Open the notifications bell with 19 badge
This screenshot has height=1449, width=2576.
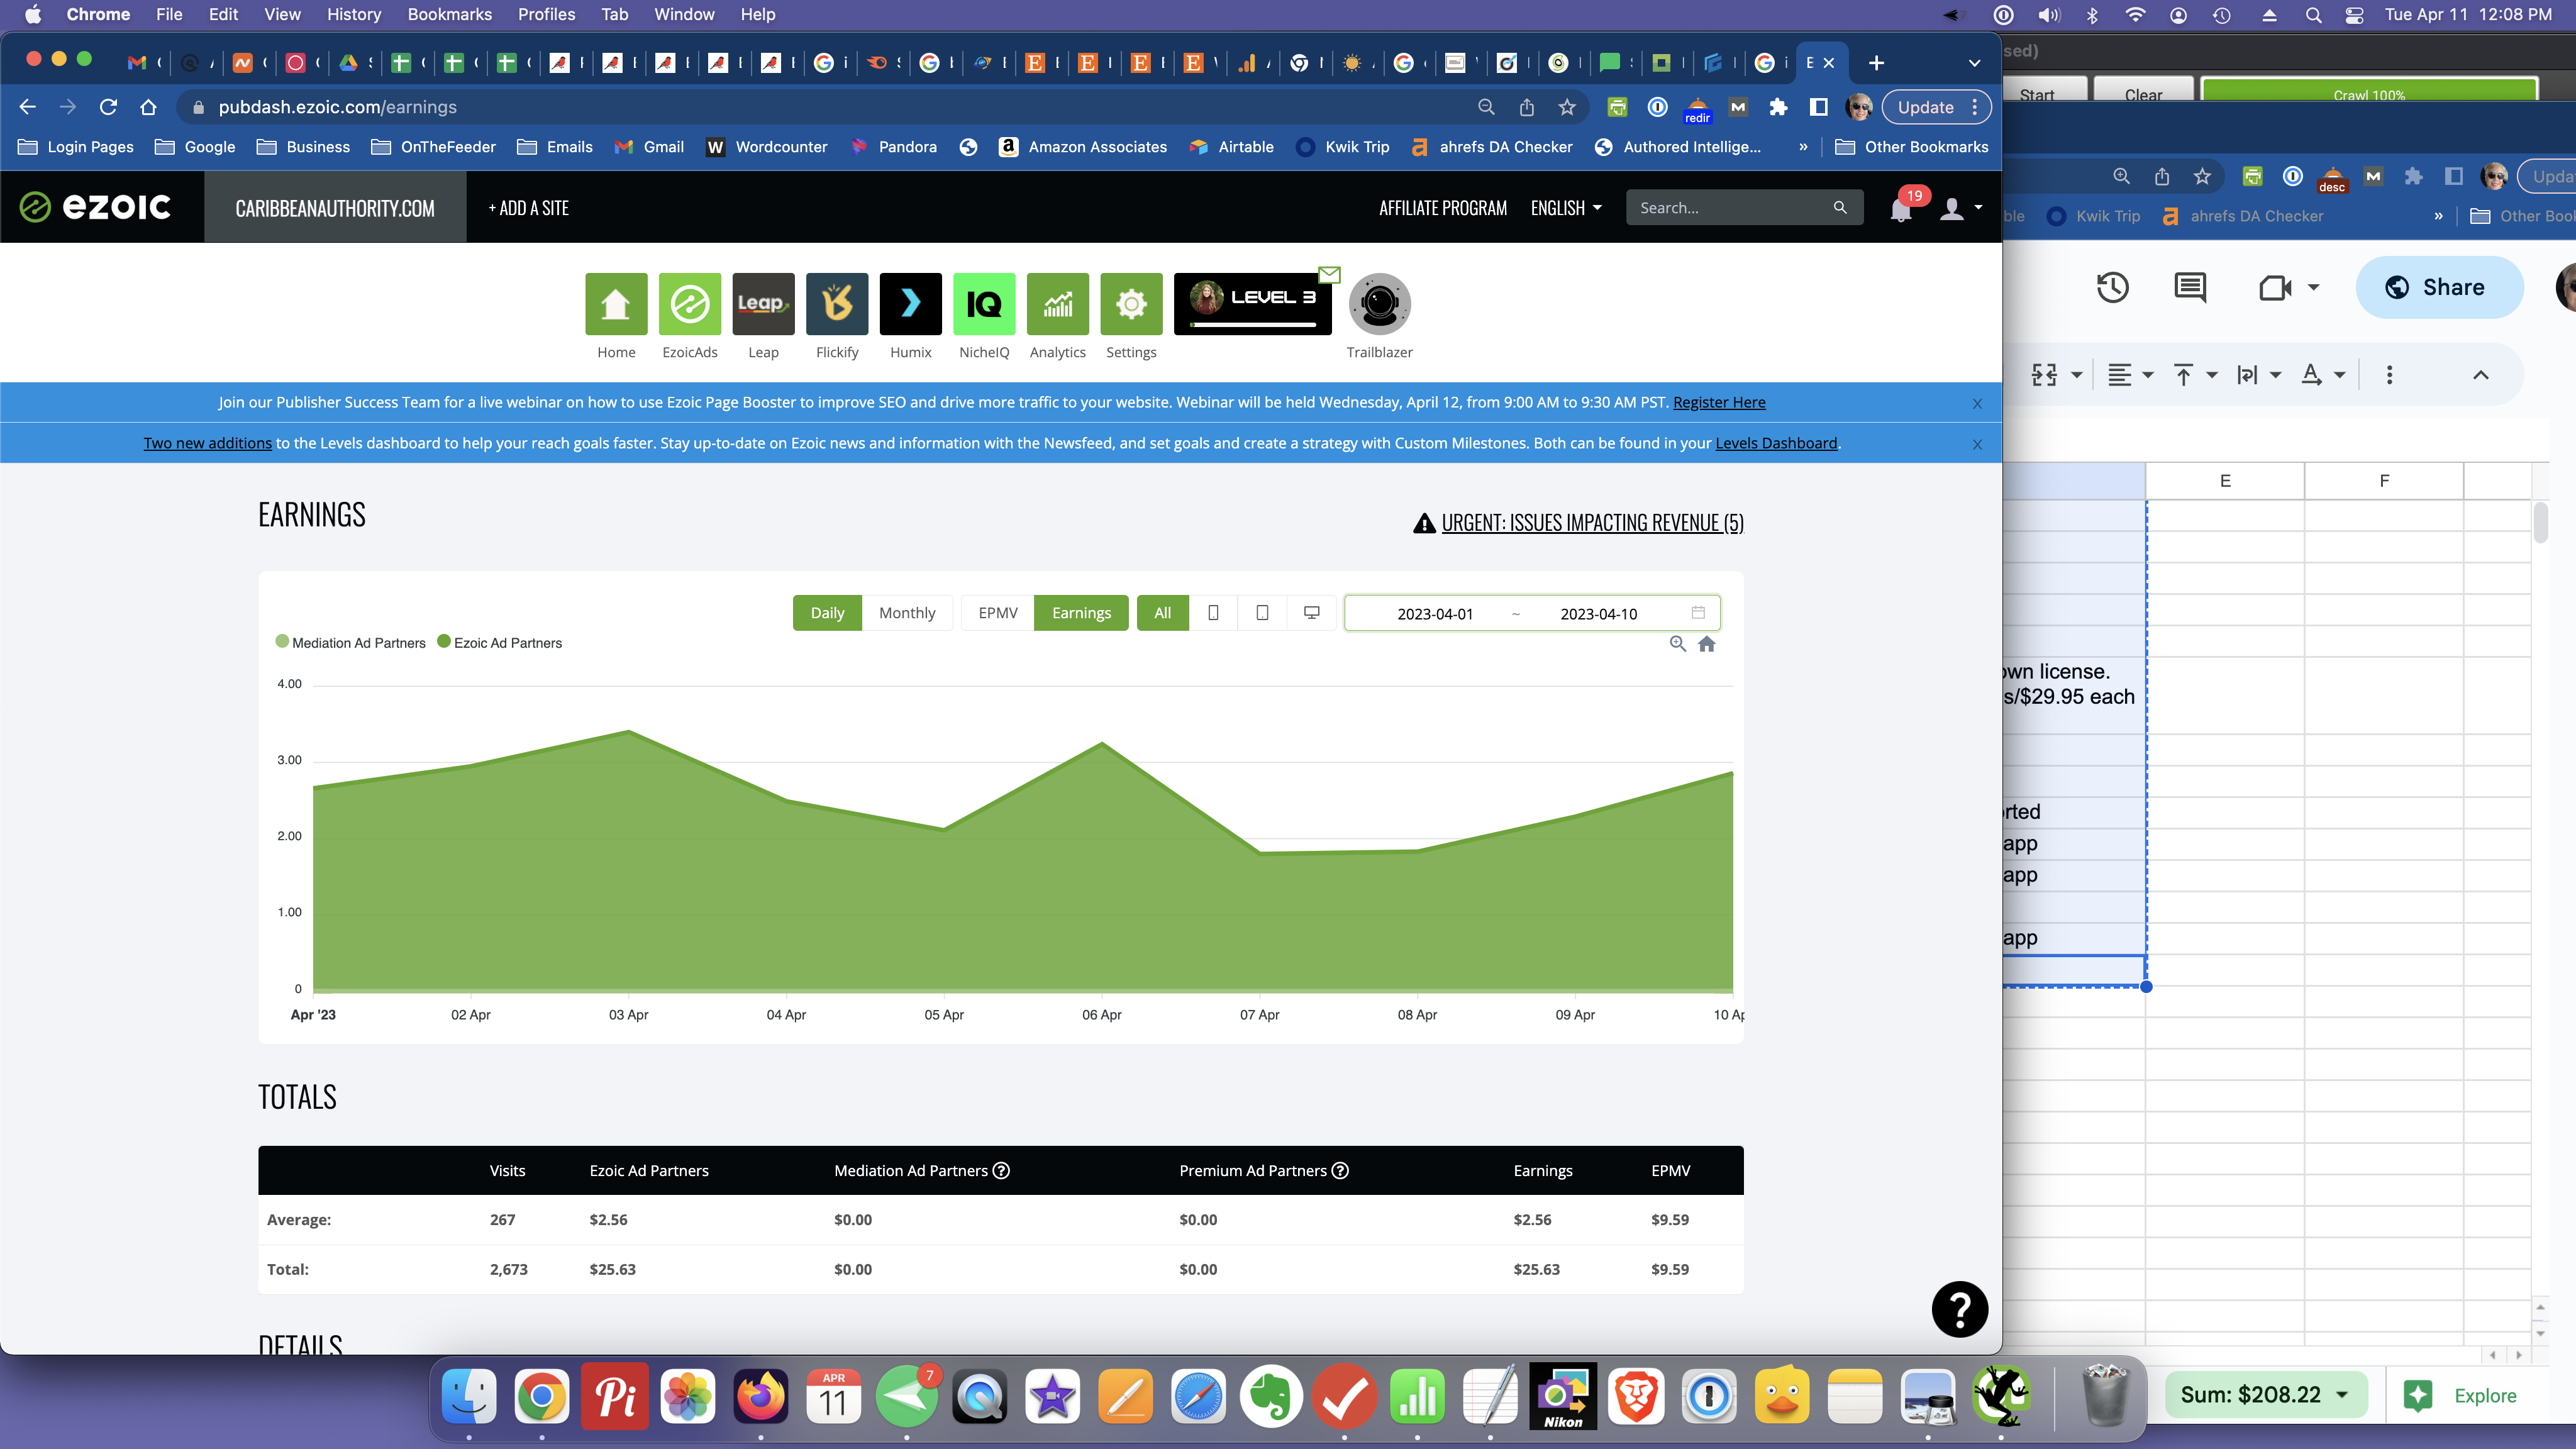click(x=1901, y=208)
